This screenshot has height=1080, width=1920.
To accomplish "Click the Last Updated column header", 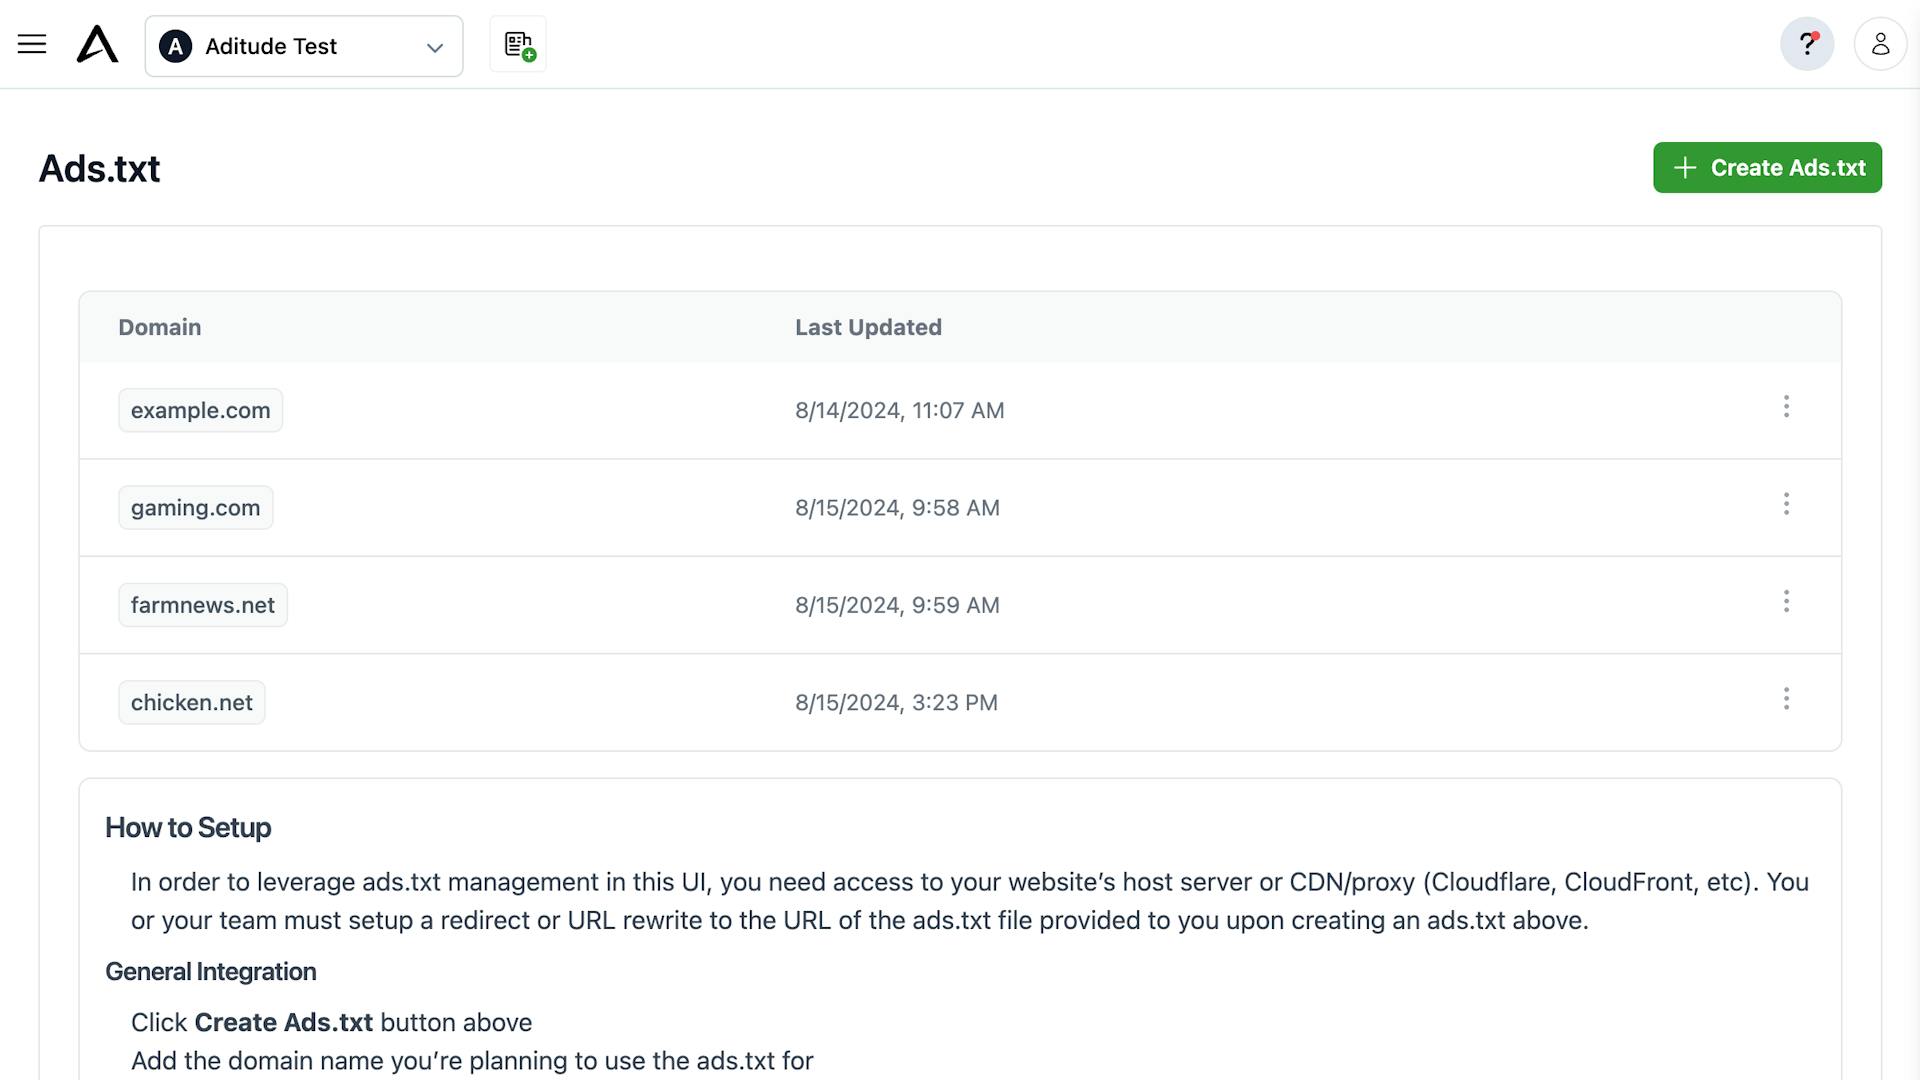I will pyautogui.click(x=867, y=328).
